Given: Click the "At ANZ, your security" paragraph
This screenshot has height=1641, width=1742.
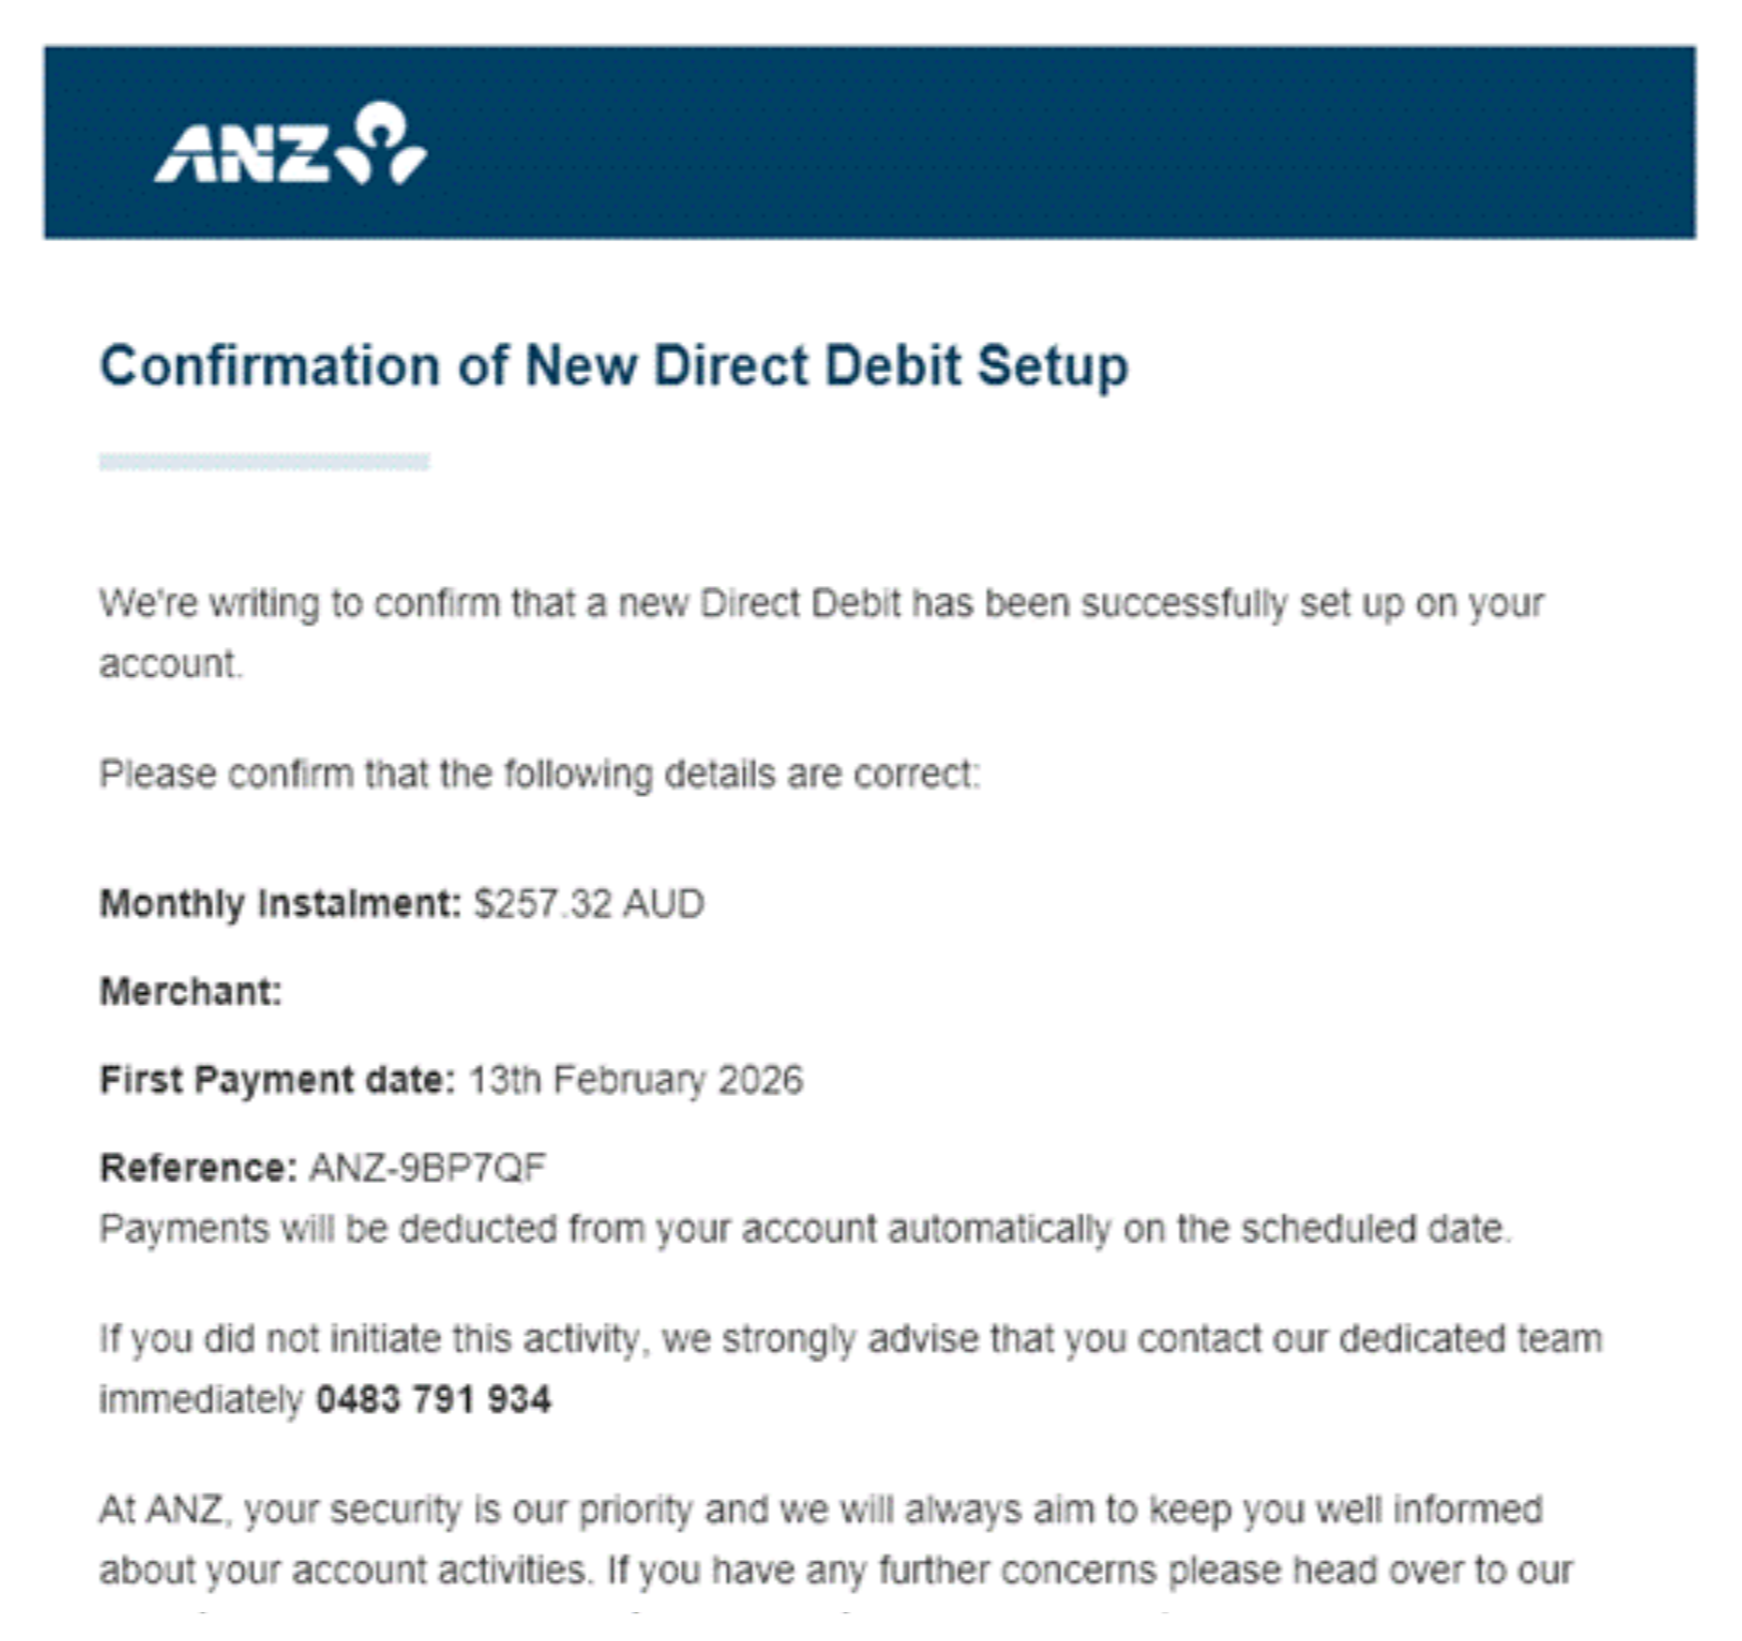Looking at the screenshot, I should 820,1510.
